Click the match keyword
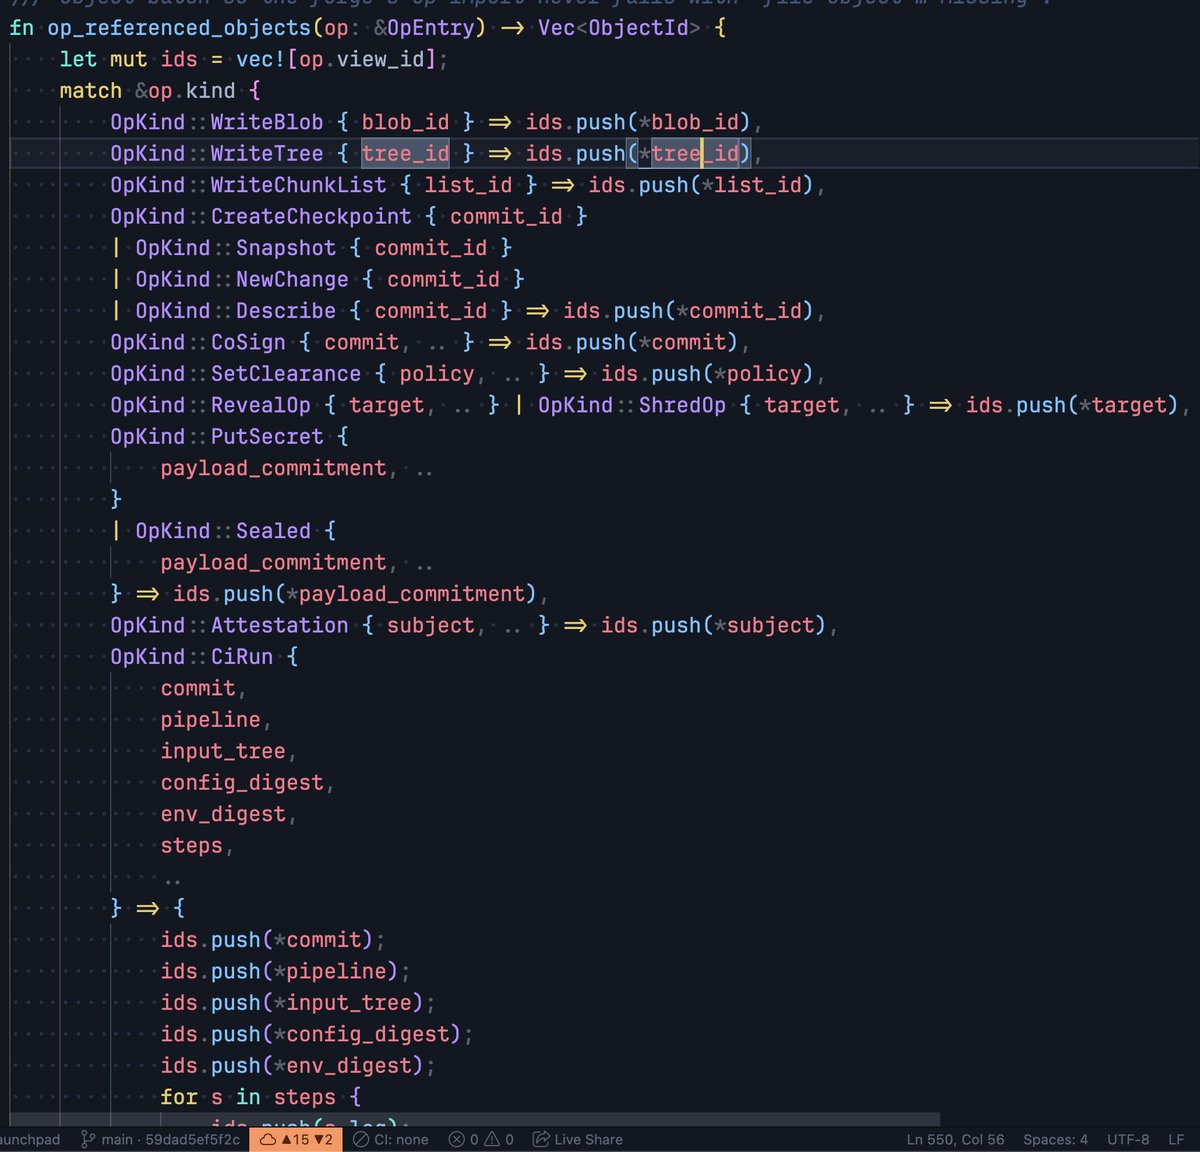The width and height of the screenshot is (1200, 1152). coord(90,91)
